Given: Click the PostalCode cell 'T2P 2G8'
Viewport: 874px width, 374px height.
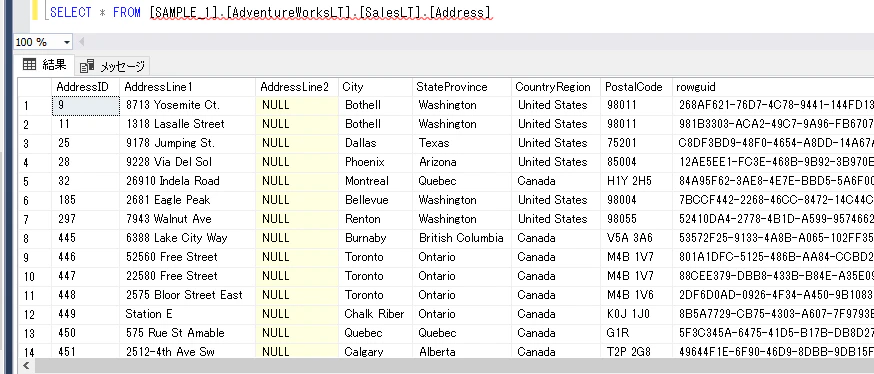Looking at the screenshot, I should coord(637,351).
